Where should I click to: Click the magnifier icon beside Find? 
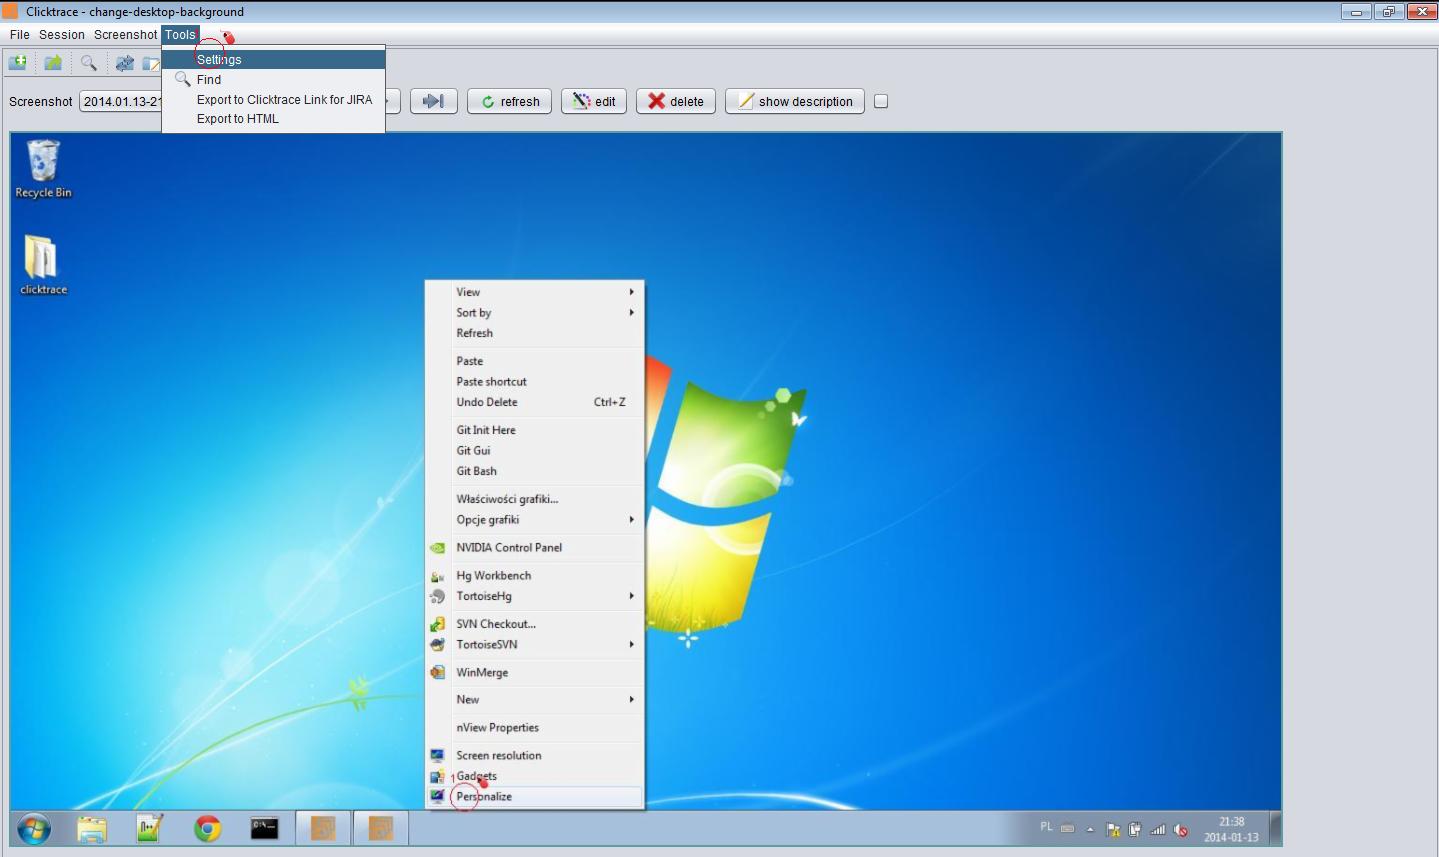tap(182, 79)
